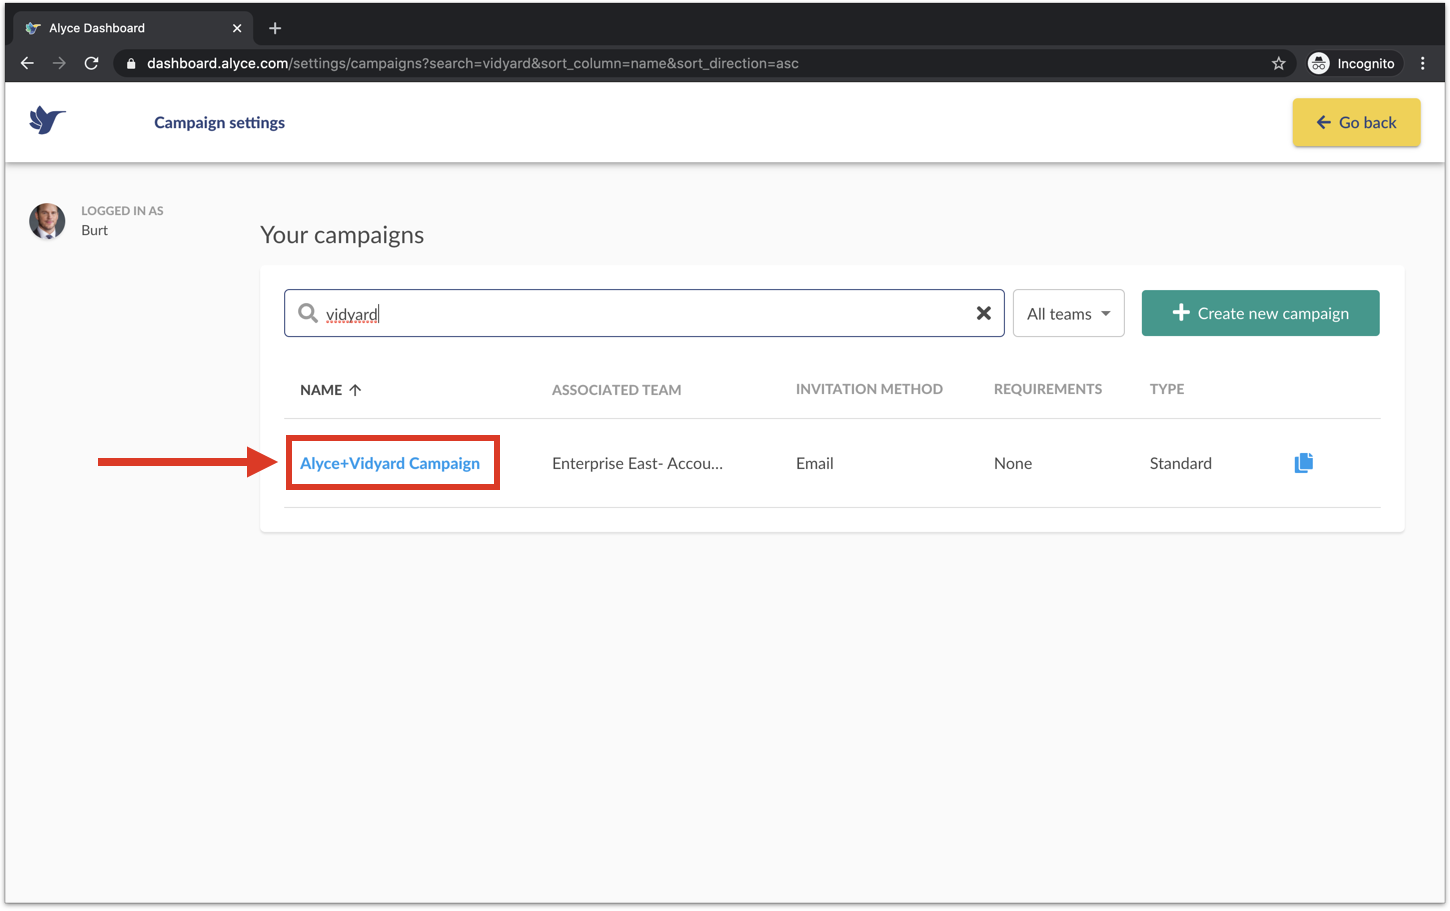
Task: Open the Incognito profile indicator
Action: click(x=1352, y=63)
